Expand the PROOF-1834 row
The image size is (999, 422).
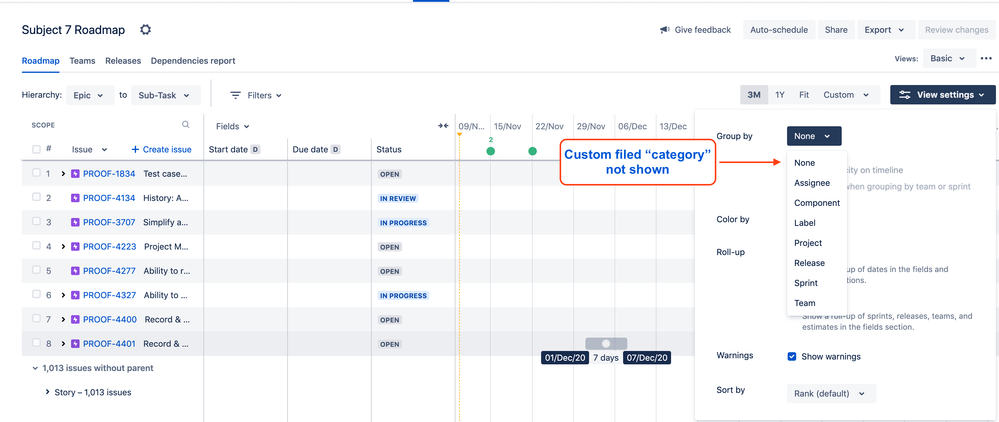tap(63, 173)
